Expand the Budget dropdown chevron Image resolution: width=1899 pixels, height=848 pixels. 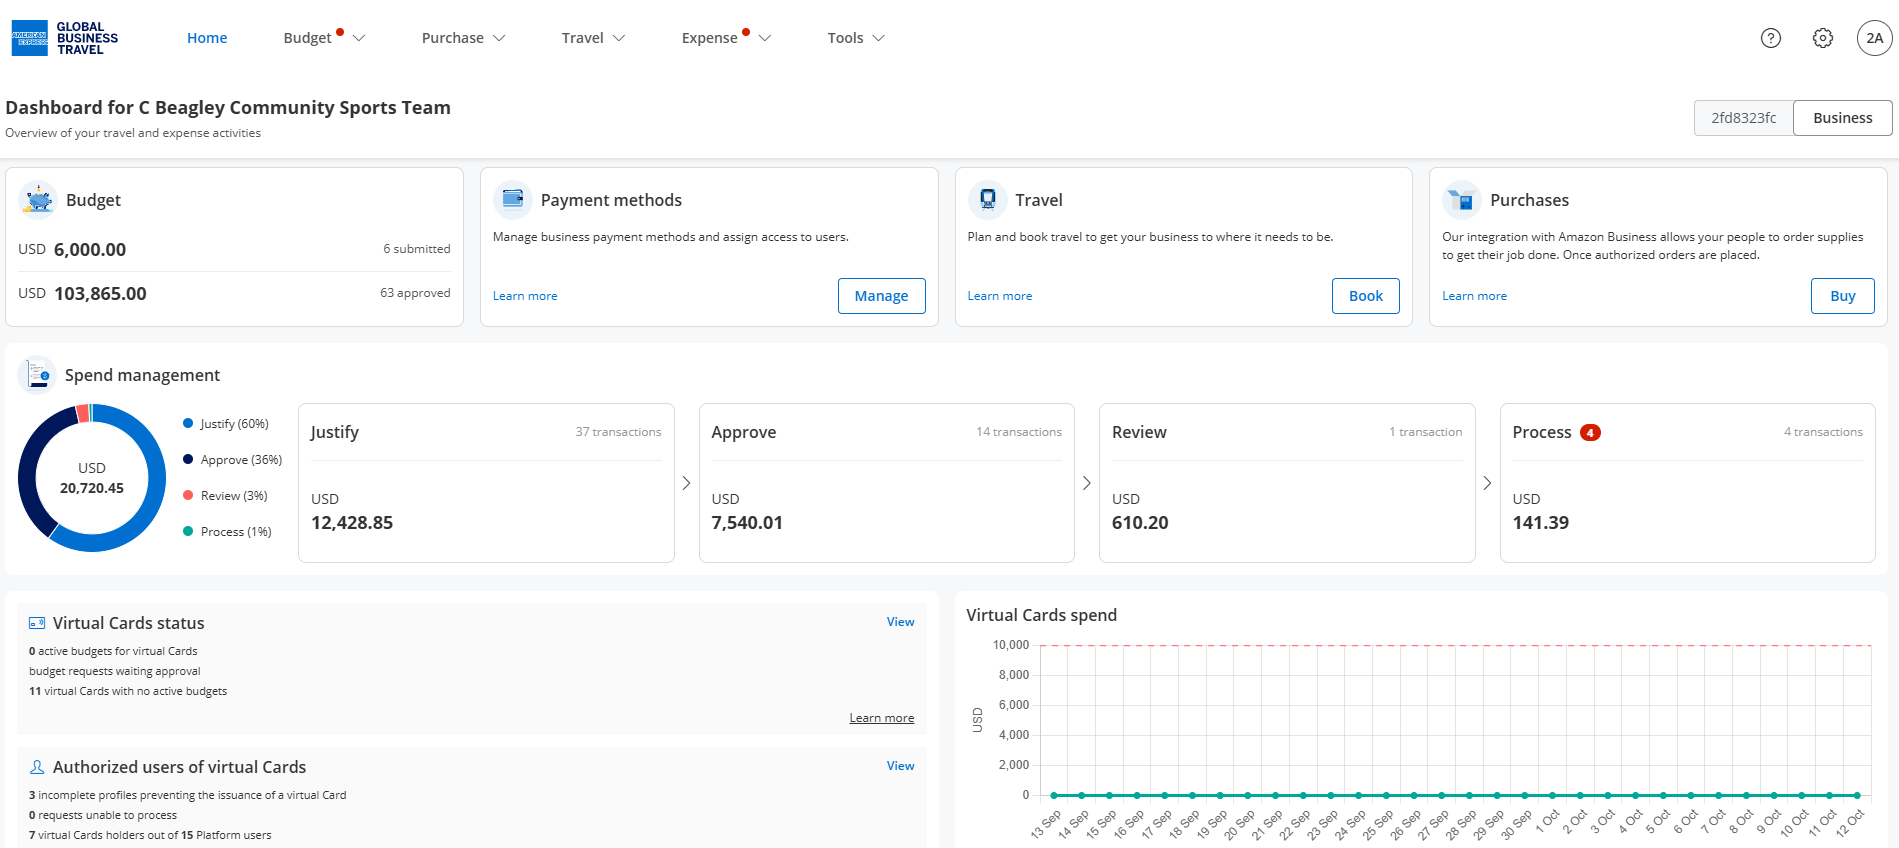(359, 38)
